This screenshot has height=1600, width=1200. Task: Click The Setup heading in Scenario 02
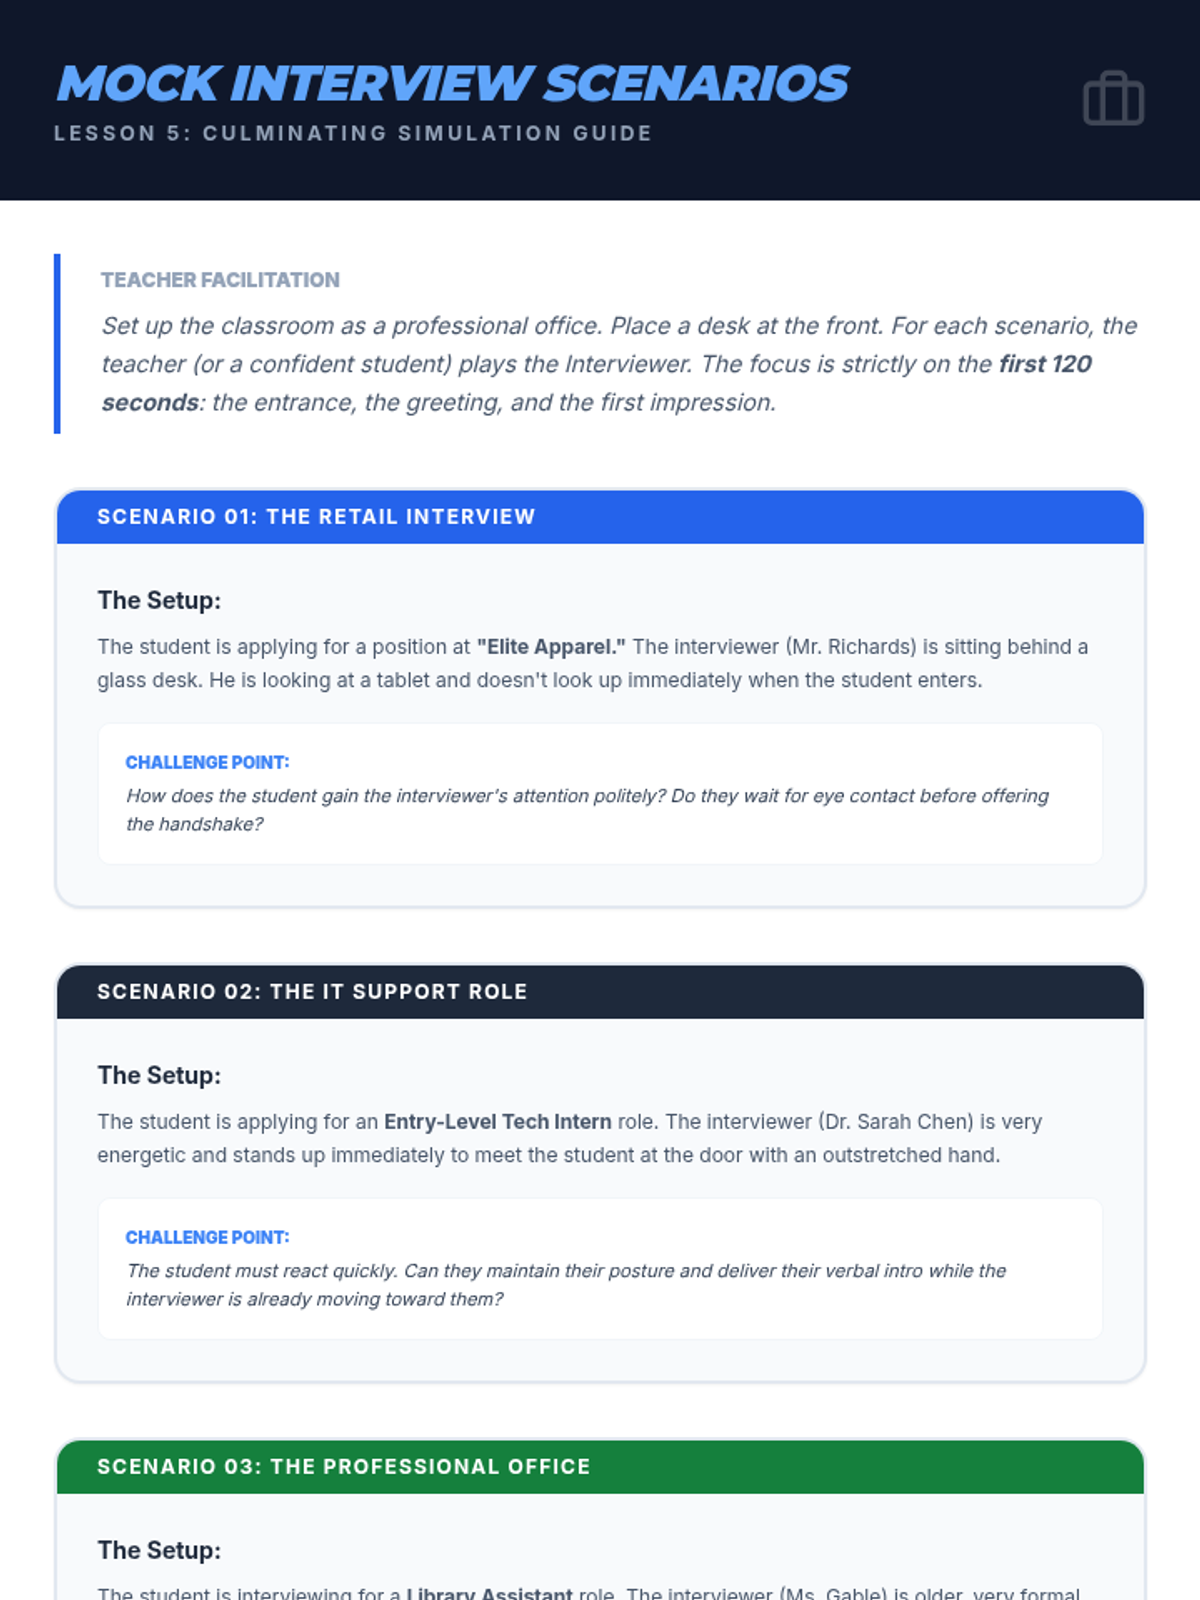point(159,1075)
